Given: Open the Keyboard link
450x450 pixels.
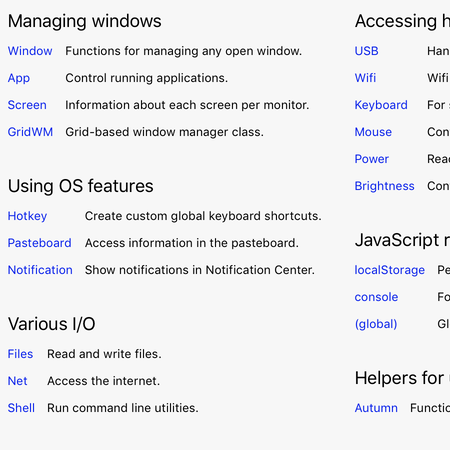Looking at the screenshot, I should click(x=381, y=105).
